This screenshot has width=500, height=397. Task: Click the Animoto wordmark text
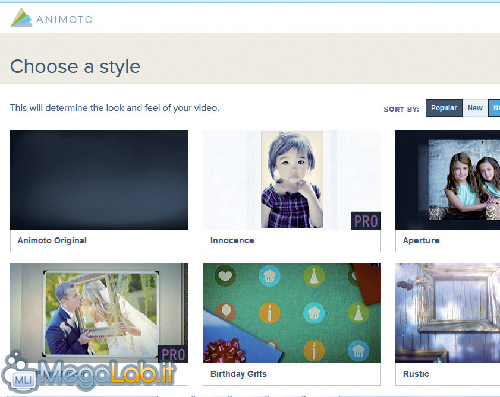click(x=64, y=19)
